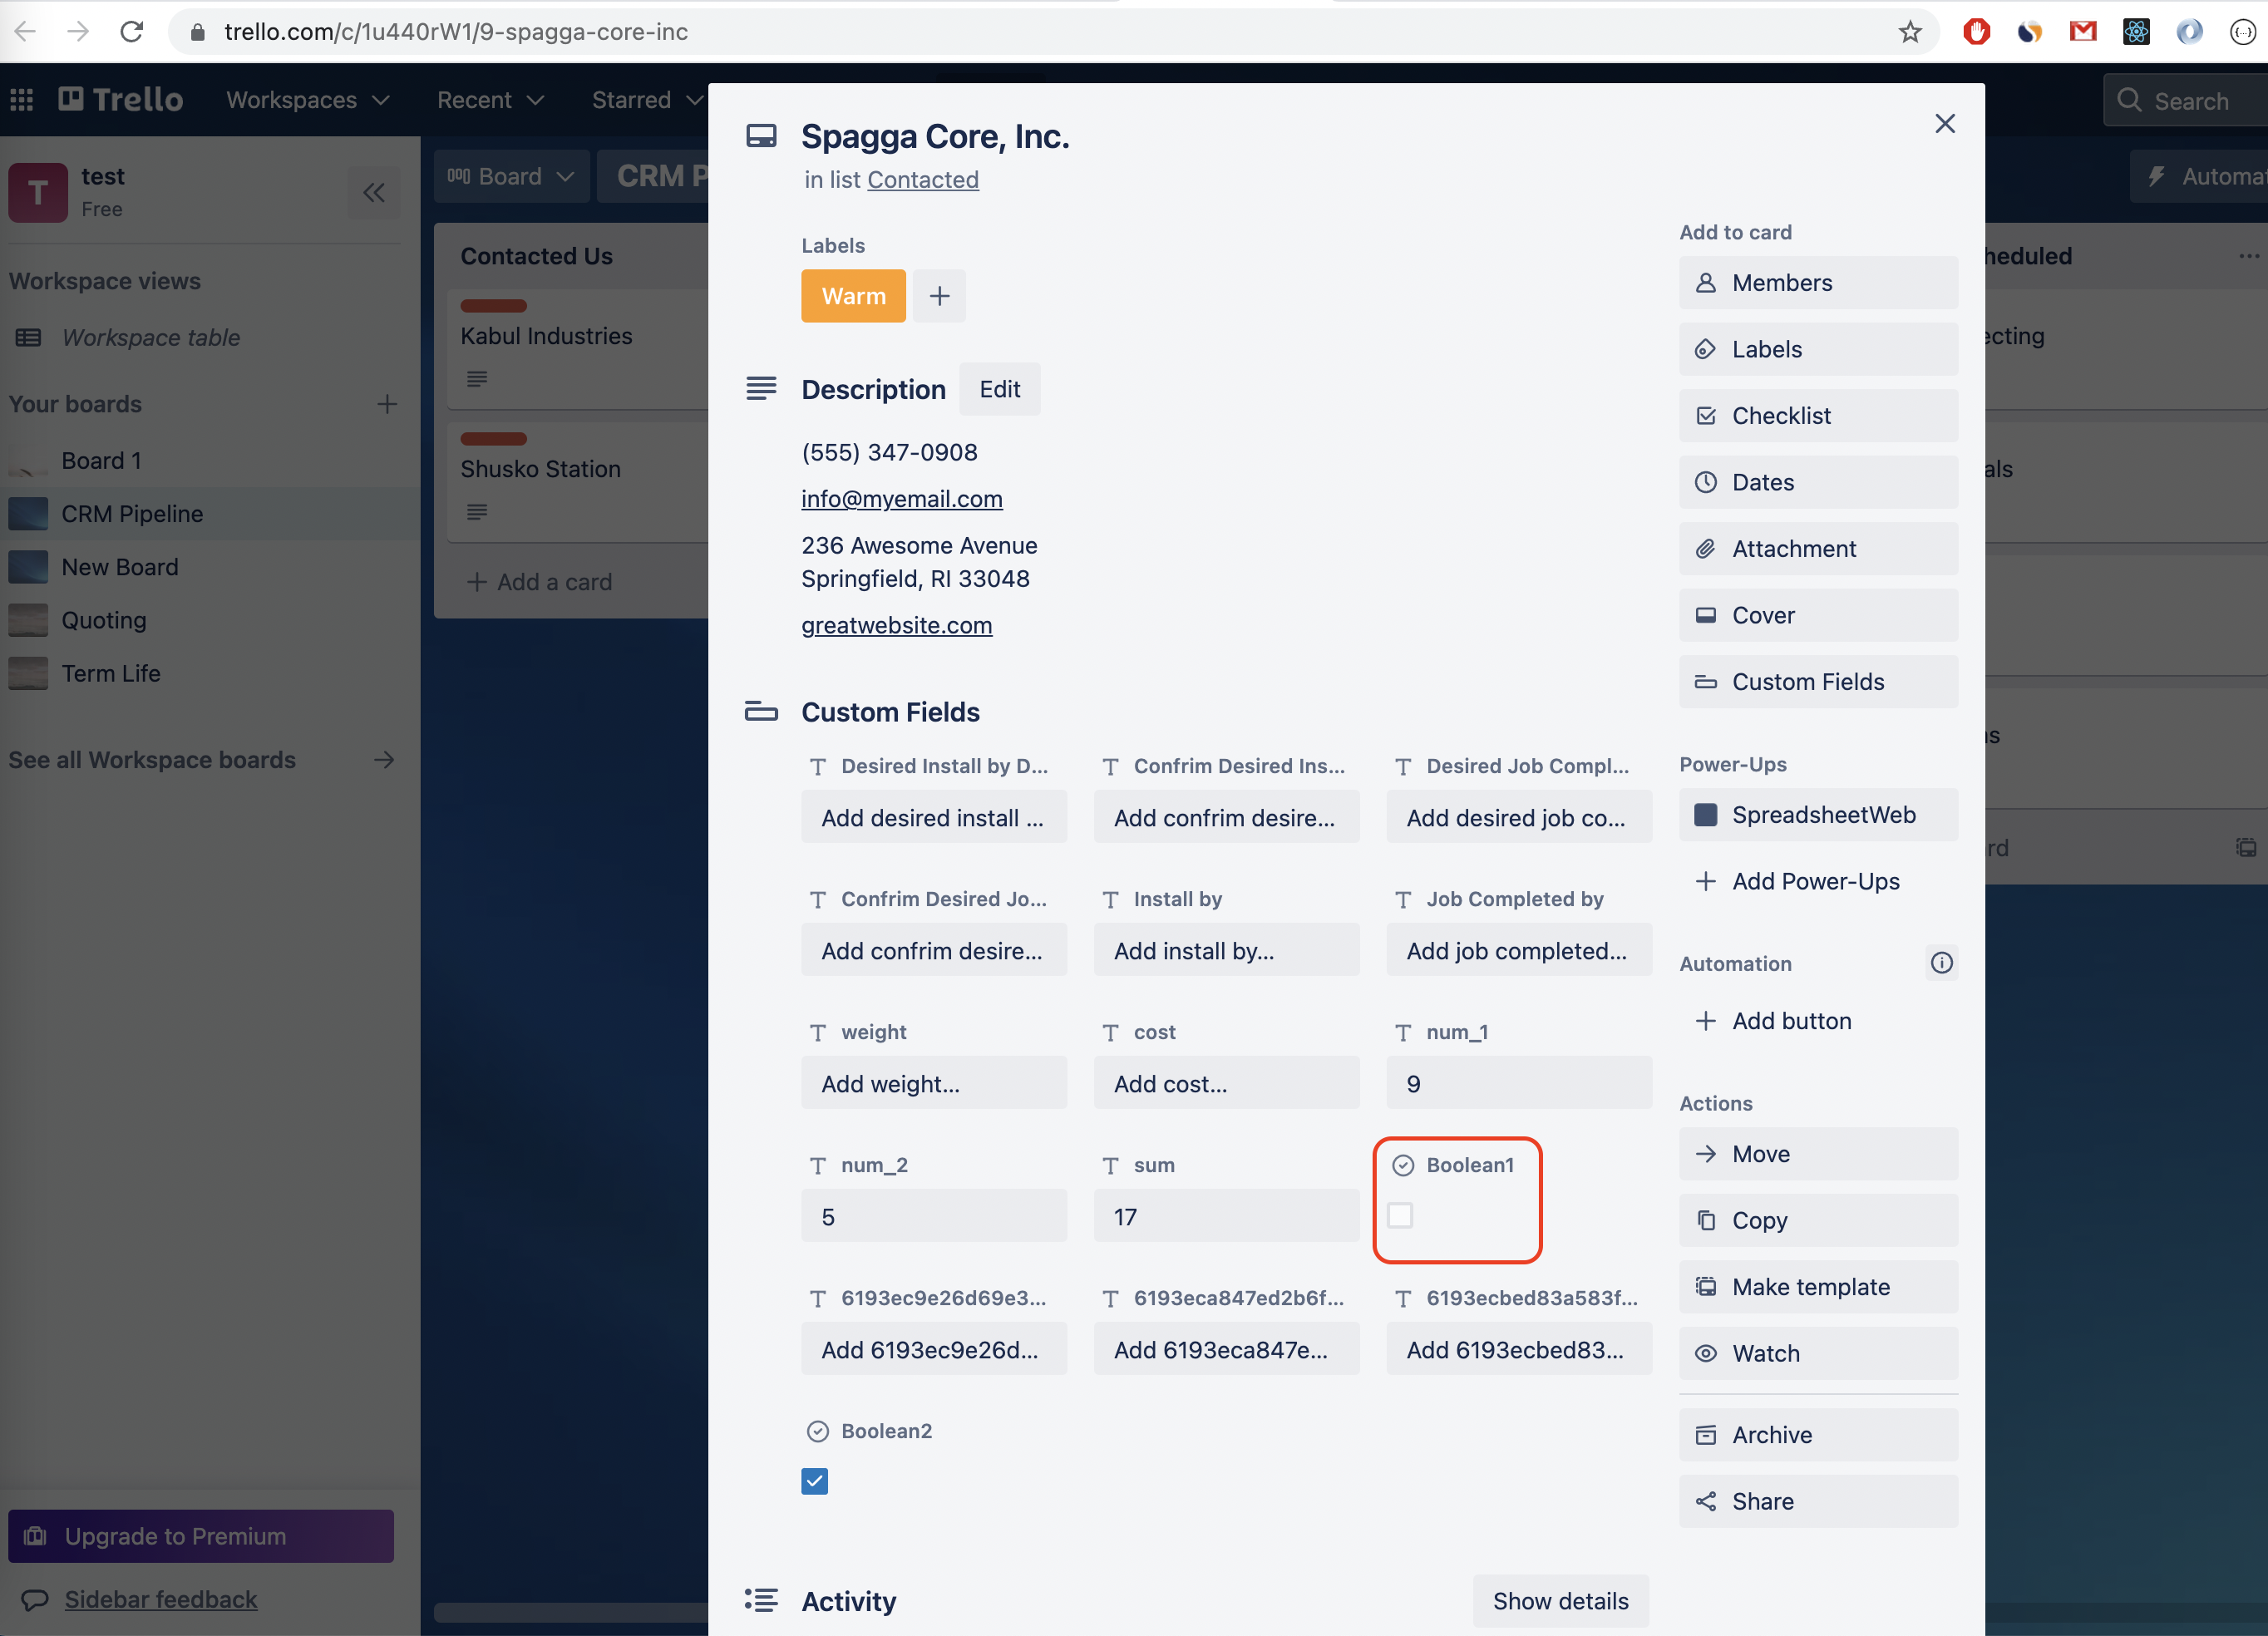Image resolution: width=2268 pixels, height=1636 pixels.
Task: Click the Edit description button
Action: tap(999, 389)
